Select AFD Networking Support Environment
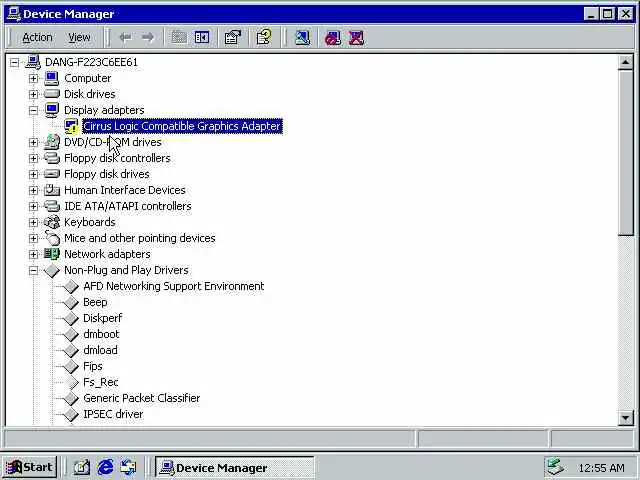 [173, 286]
